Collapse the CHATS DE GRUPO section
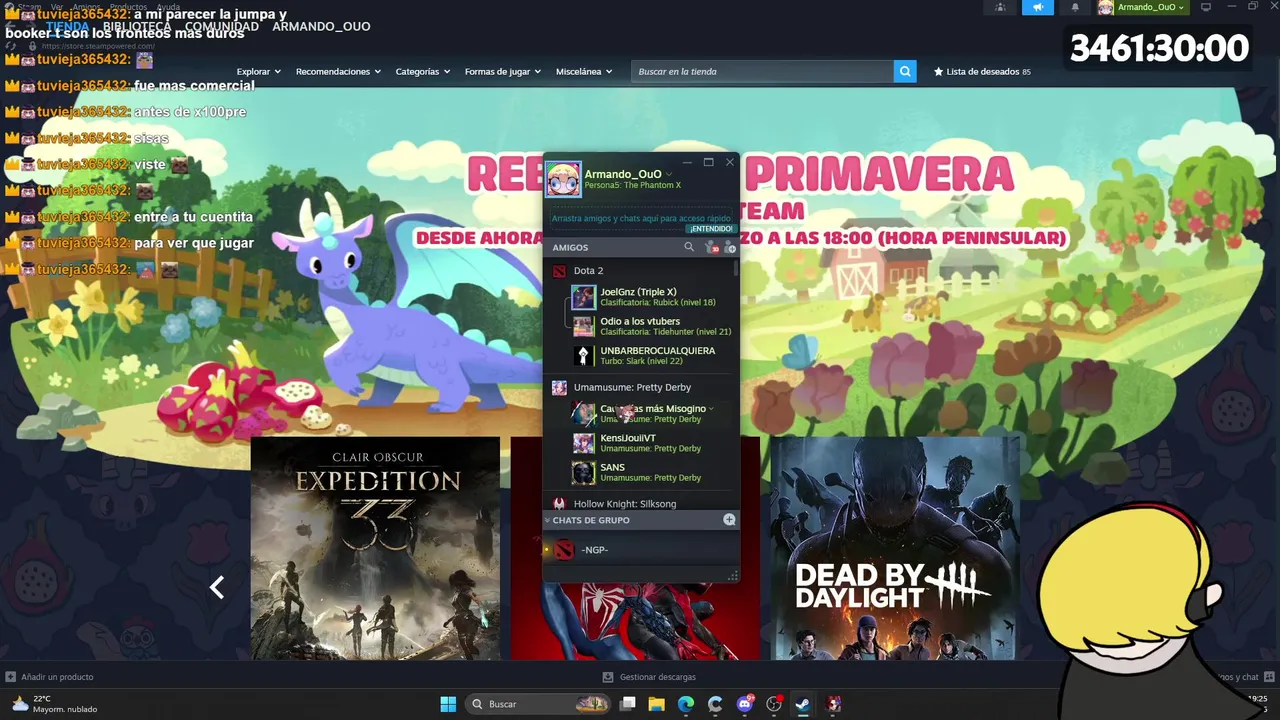 548,520
